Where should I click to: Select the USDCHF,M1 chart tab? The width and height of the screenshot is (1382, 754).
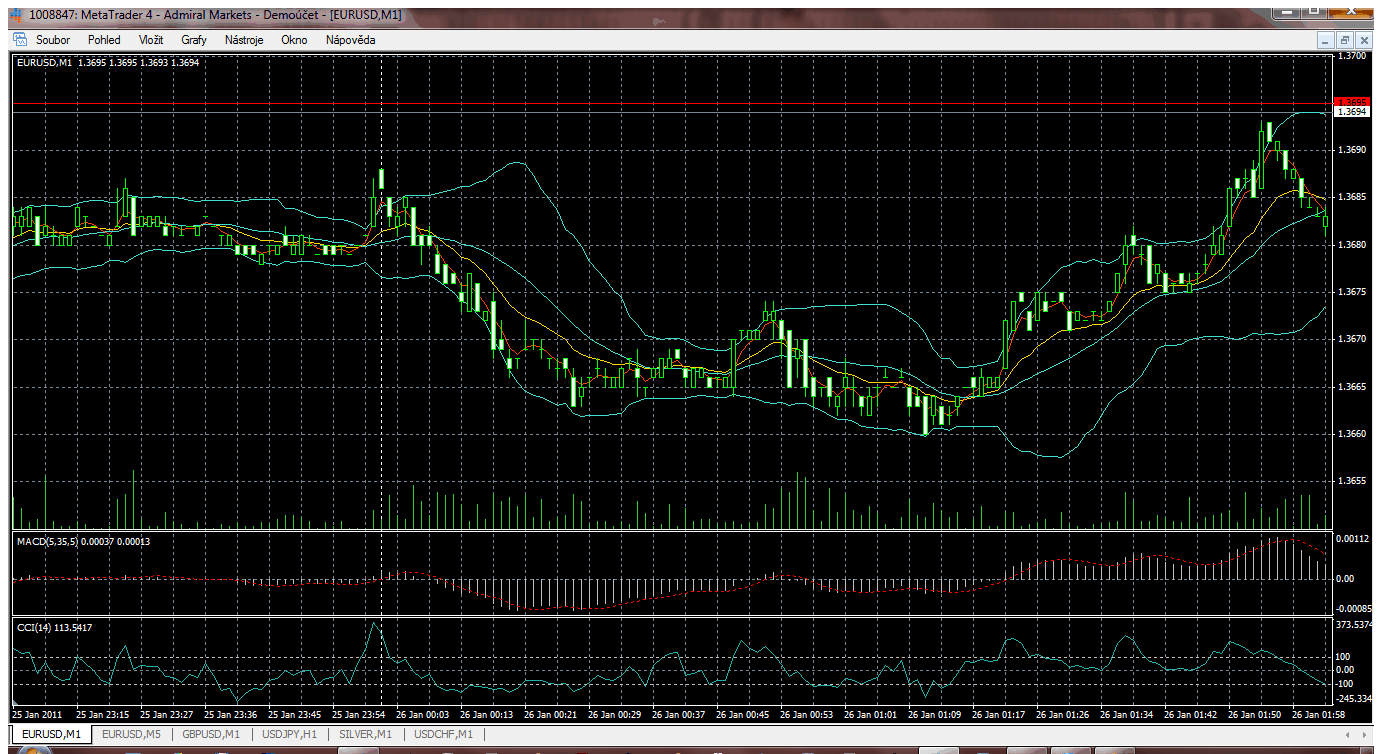(x=443, y=734)
